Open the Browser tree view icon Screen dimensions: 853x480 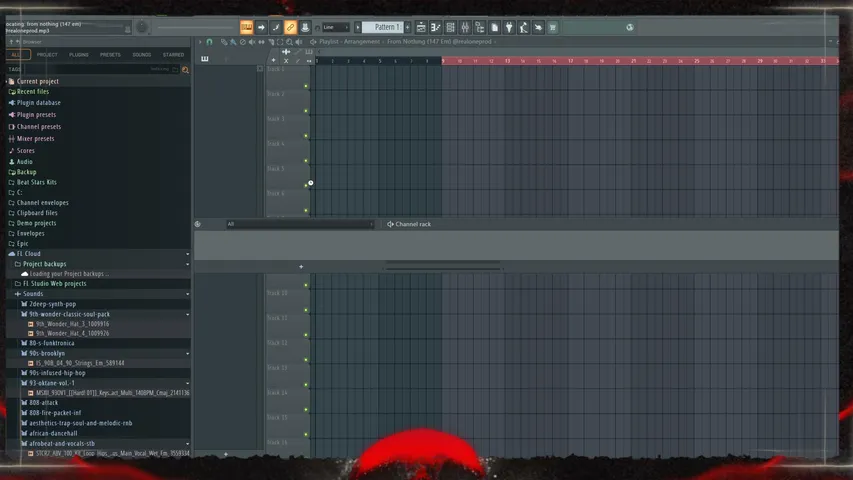pos(480,27)
